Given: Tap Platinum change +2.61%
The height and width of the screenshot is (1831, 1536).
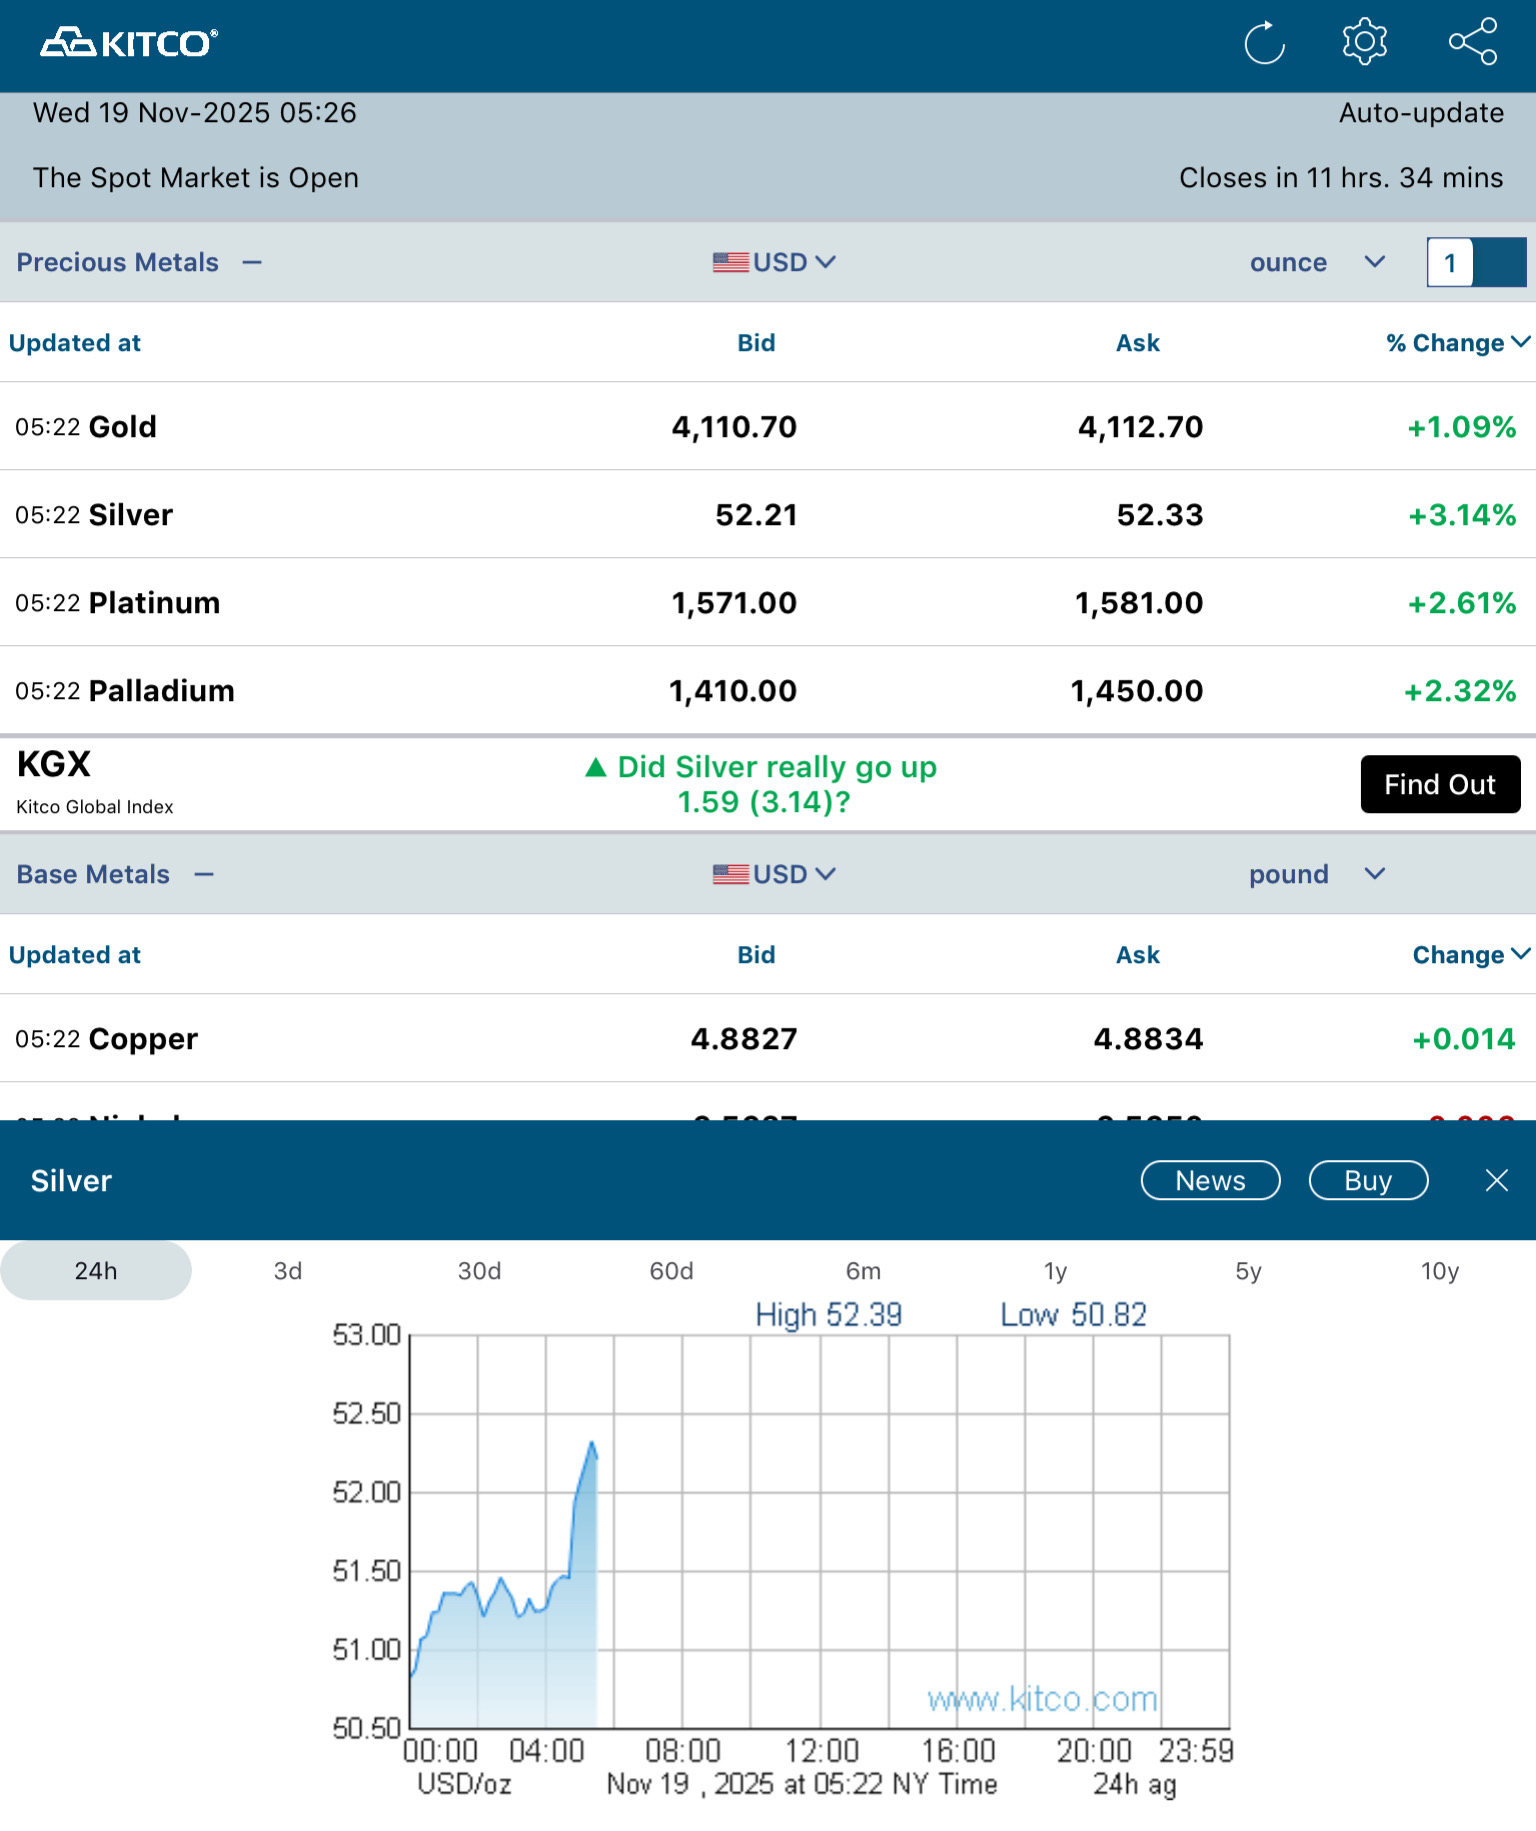Looking at the screenshot, I should coord(1462,603).
